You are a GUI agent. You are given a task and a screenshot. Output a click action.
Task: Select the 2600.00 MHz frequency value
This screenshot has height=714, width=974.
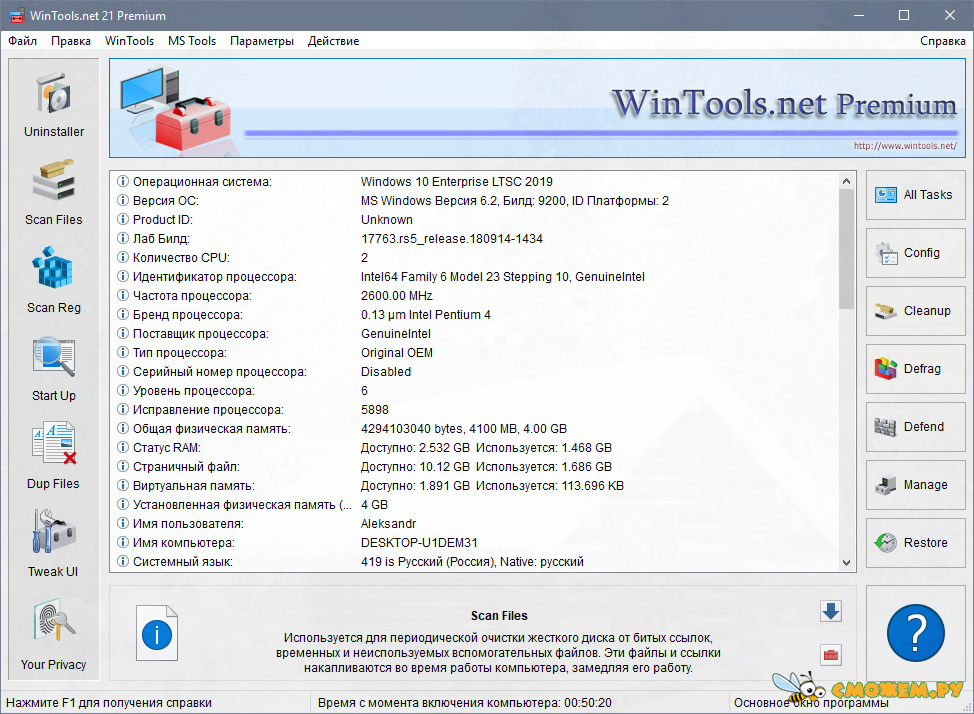point(396,296)
